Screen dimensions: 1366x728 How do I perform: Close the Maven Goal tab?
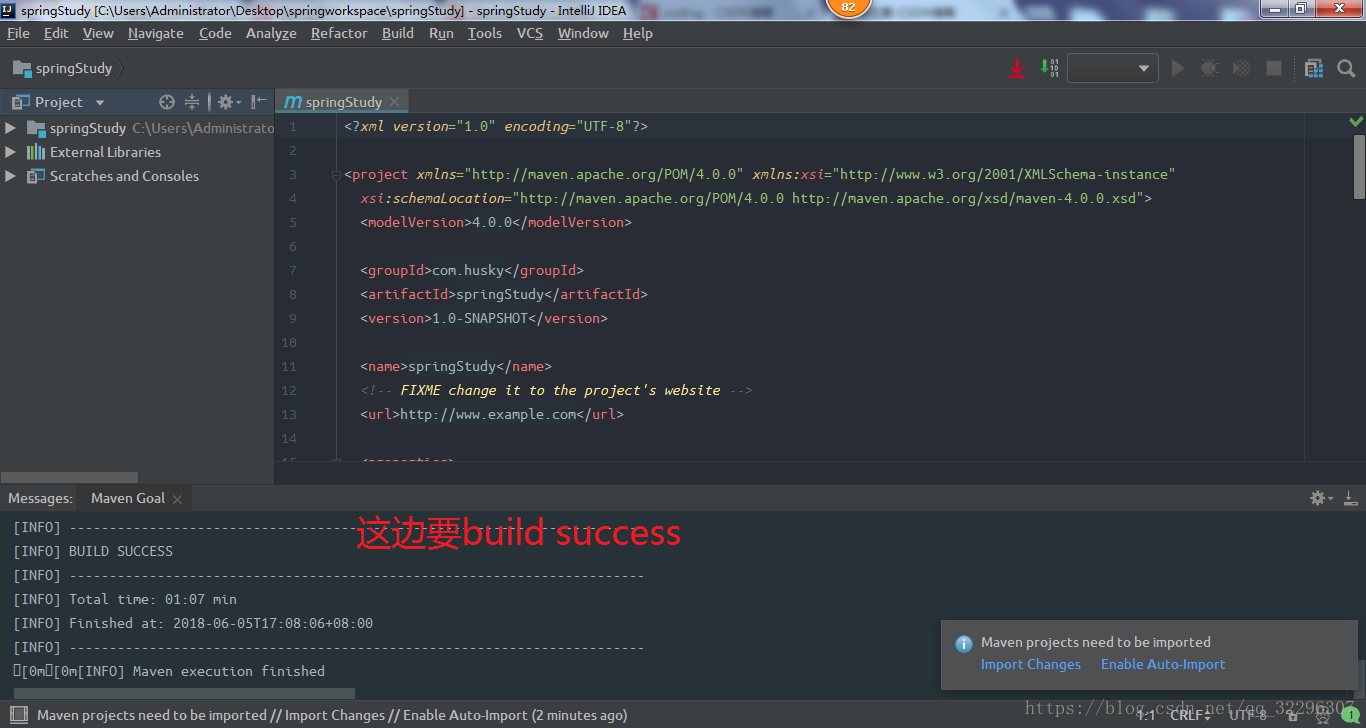[177, 499]
